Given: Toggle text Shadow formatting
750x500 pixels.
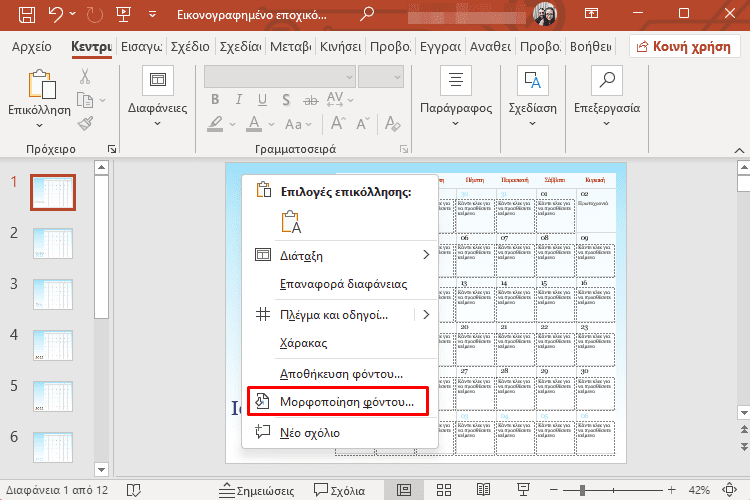Looking at the screenshot, I should 286,100.
